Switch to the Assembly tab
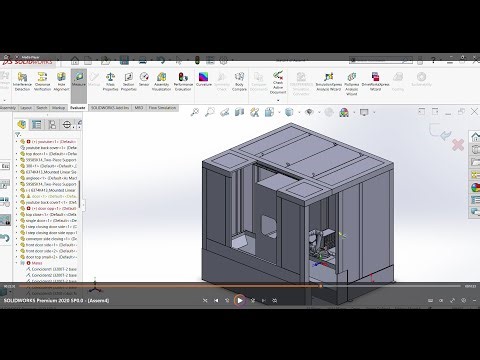Image resolution: width=480 pixels, height=360 pixels. pos(8,108)
